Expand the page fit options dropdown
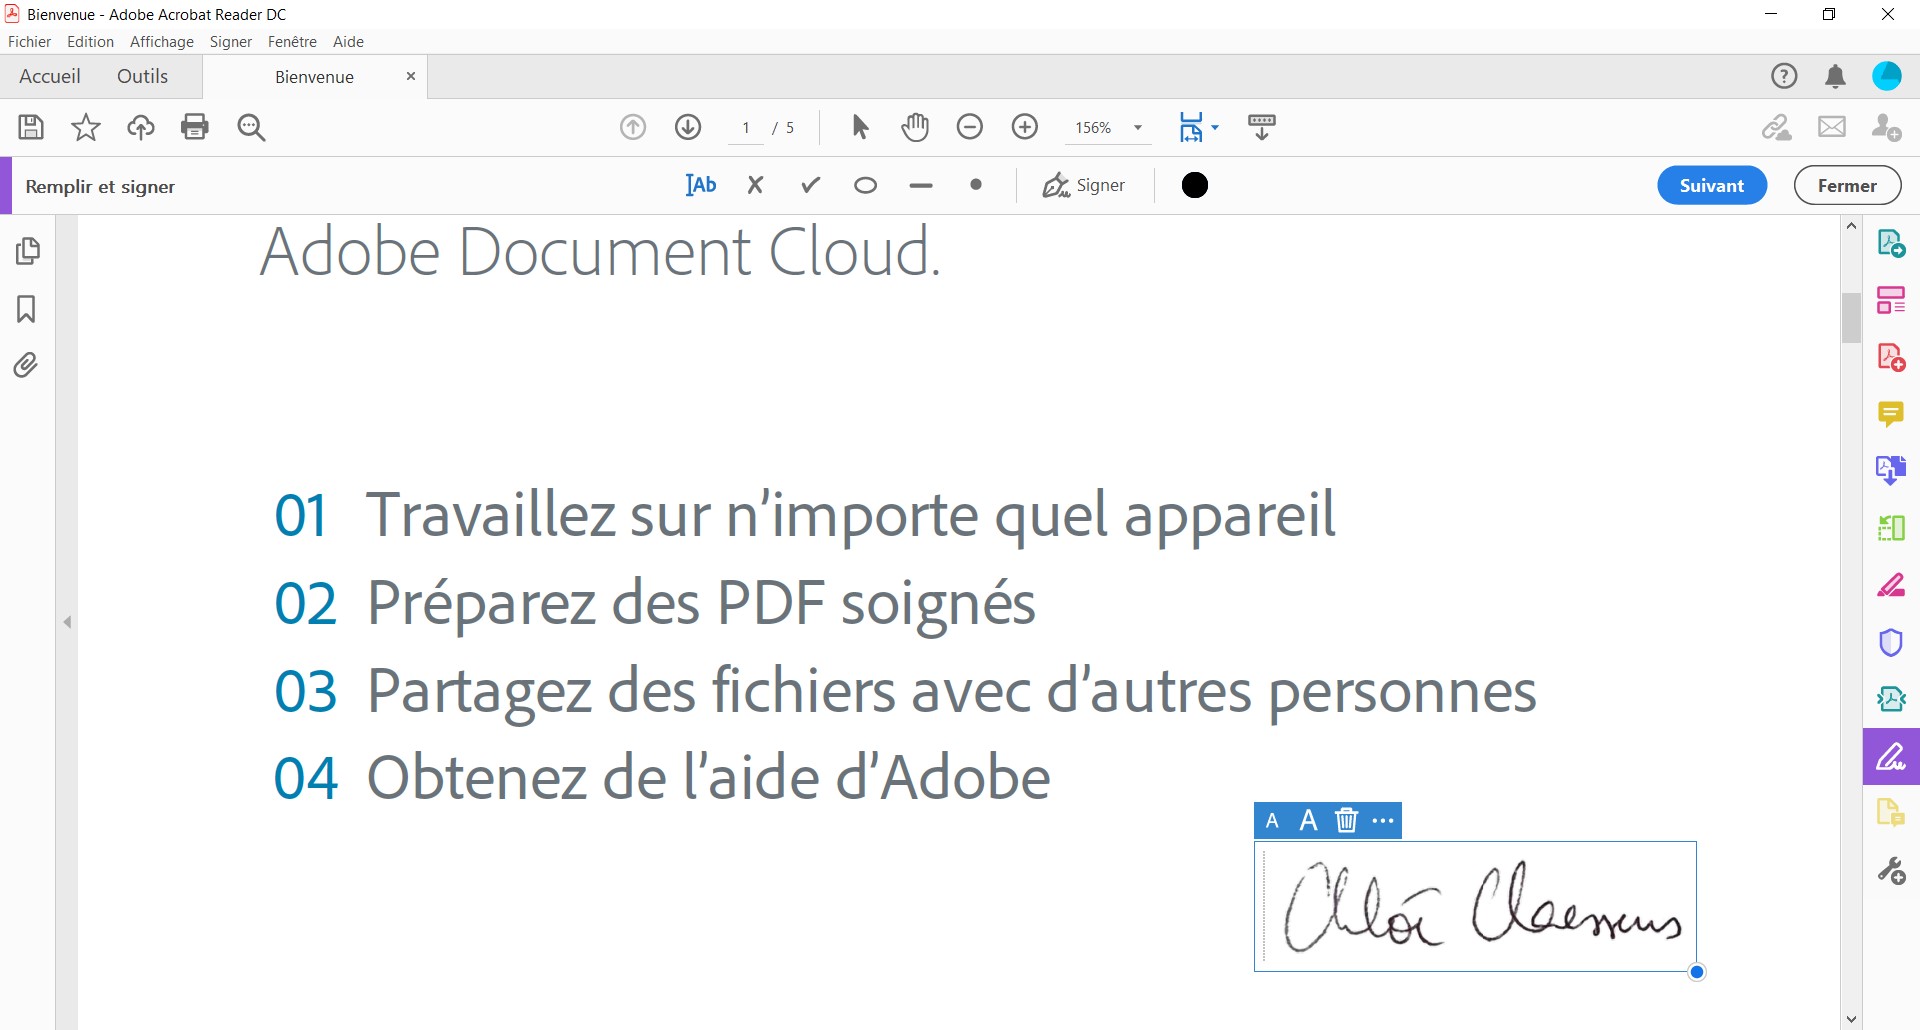The height and width of the screenshot is (1030, 1920). (x=1215, y=128)
